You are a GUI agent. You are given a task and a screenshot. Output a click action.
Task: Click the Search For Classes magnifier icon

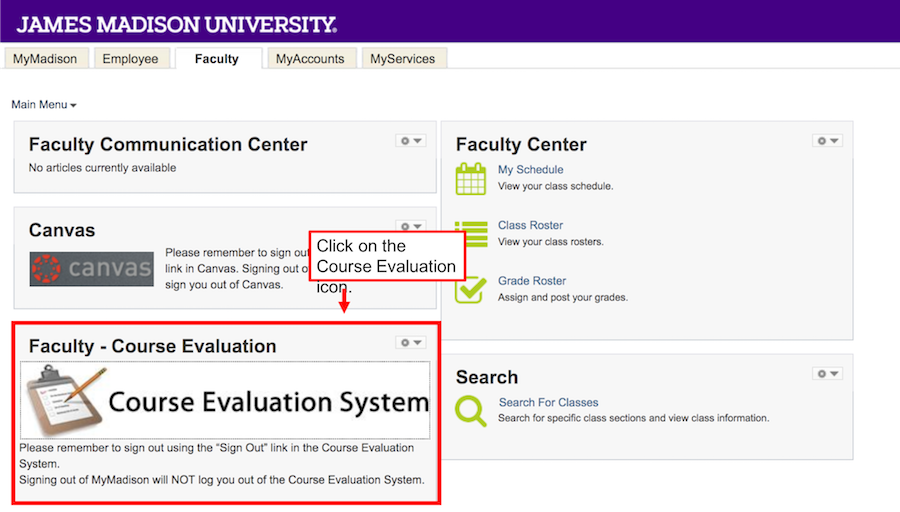pyautogui.click(x=471, y=410)
